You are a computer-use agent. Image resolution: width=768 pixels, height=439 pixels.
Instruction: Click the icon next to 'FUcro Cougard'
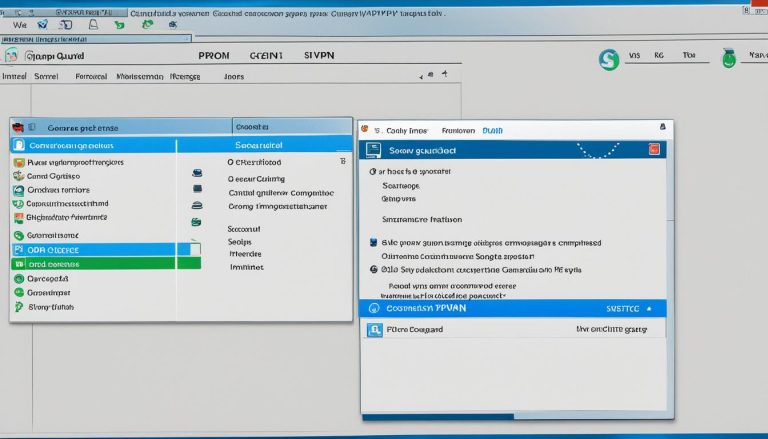pyautogui.click(x=374, y=329)
